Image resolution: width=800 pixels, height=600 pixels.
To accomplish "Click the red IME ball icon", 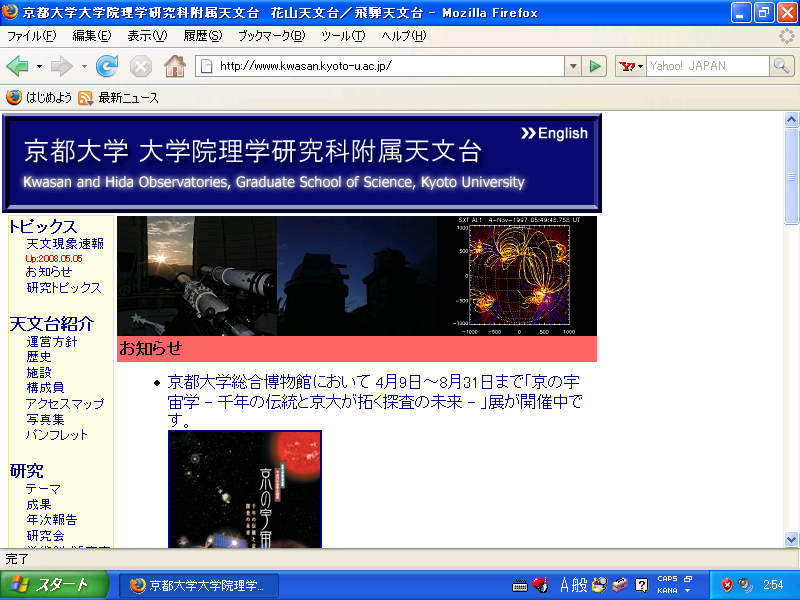I will pyautogui.click(x=540, y=585).
